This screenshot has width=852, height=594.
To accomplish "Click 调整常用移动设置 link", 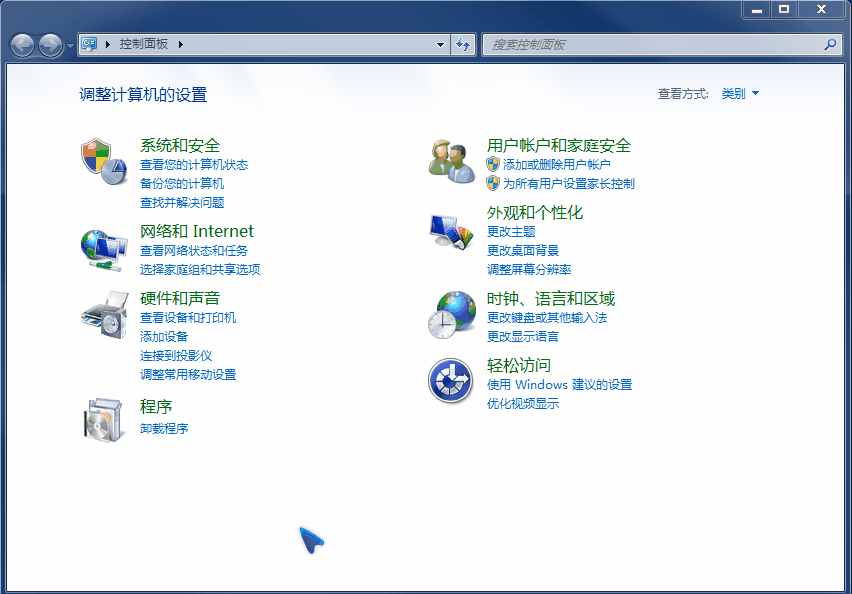I will pyautogui.click(x=188, y=374).
